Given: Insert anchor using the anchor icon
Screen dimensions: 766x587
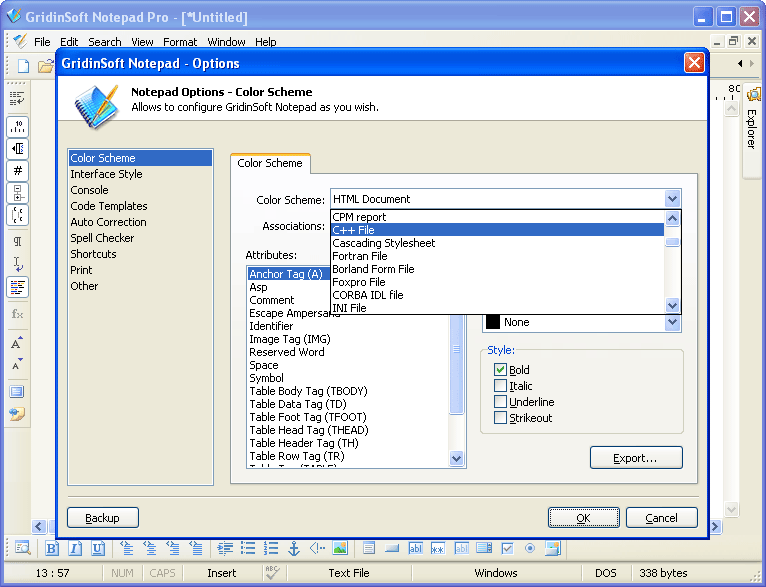Looking at the screenshot, I should 294,548.
